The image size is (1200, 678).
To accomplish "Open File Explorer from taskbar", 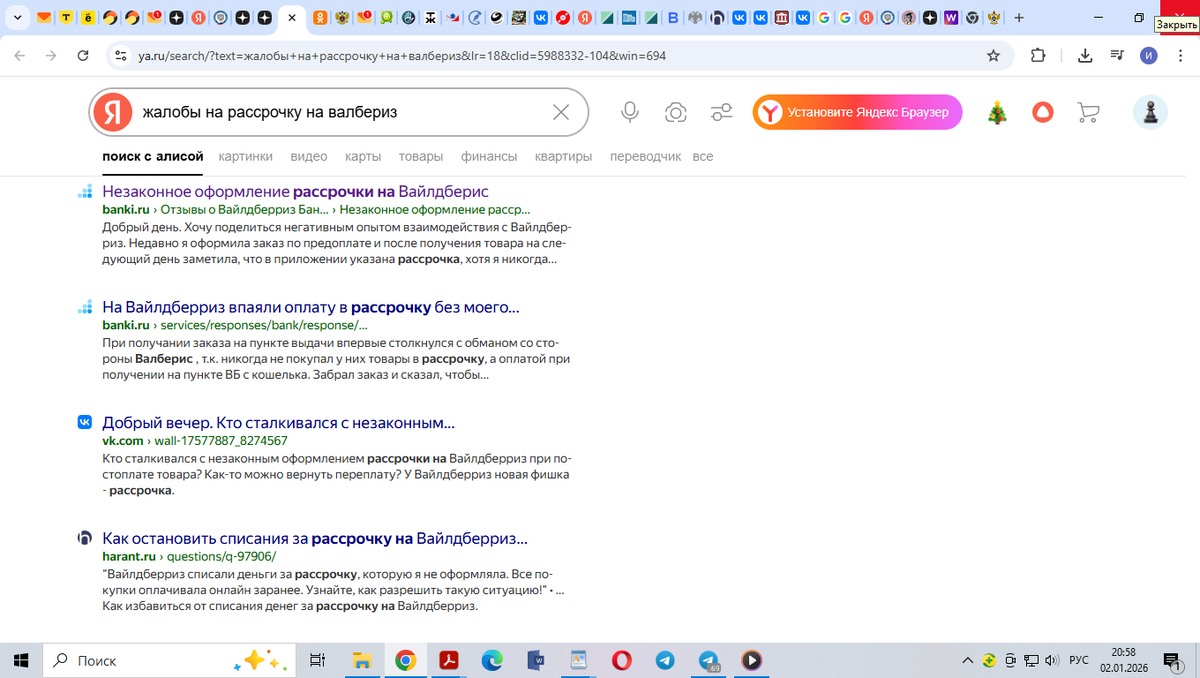I will point(362,660).
